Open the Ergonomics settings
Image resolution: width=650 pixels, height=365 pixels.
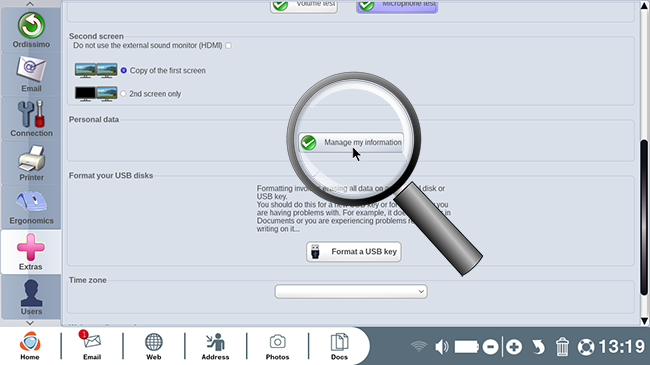[31, 207]
